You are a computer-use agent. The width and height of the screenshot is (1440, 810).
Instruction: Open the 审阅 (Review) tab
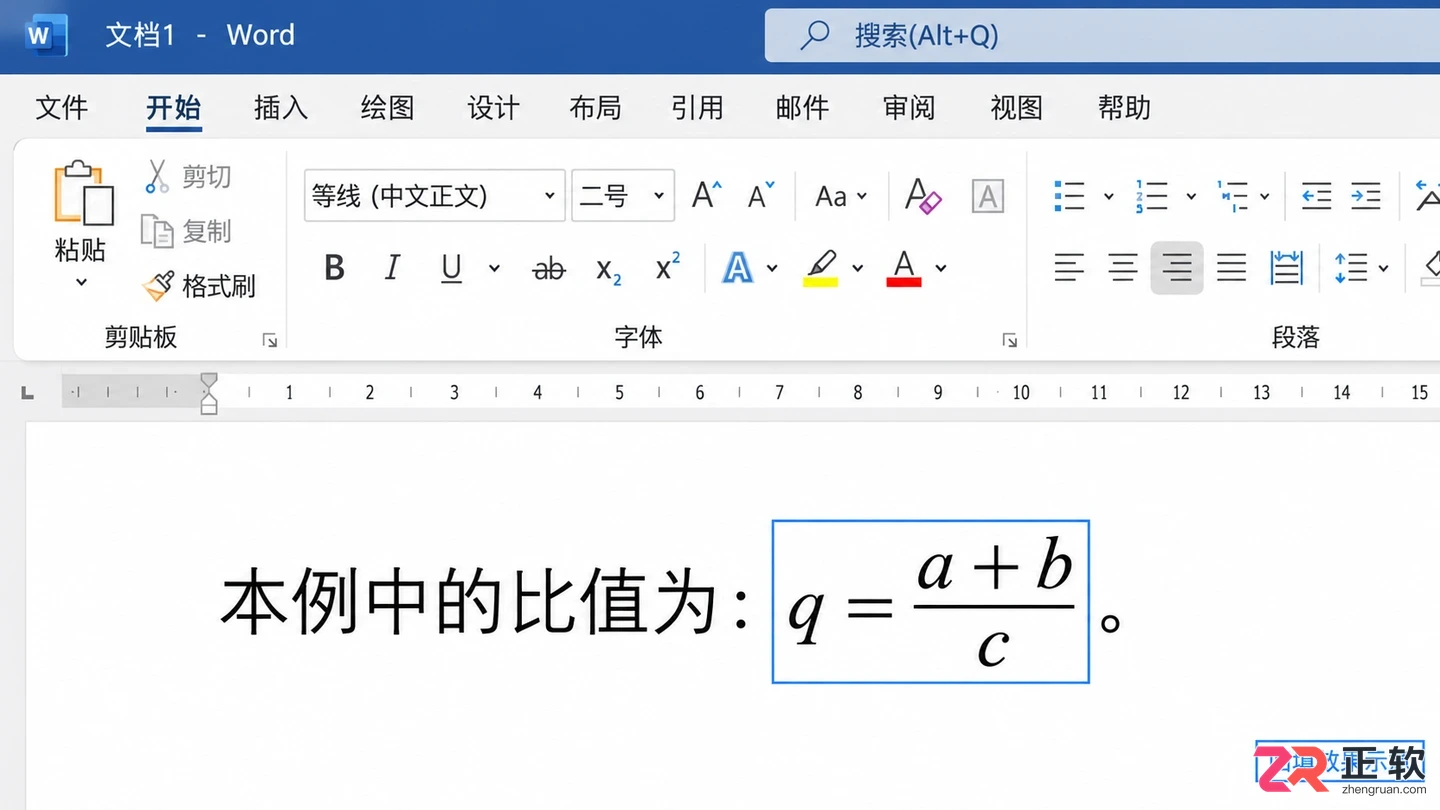tap(909, 108)
